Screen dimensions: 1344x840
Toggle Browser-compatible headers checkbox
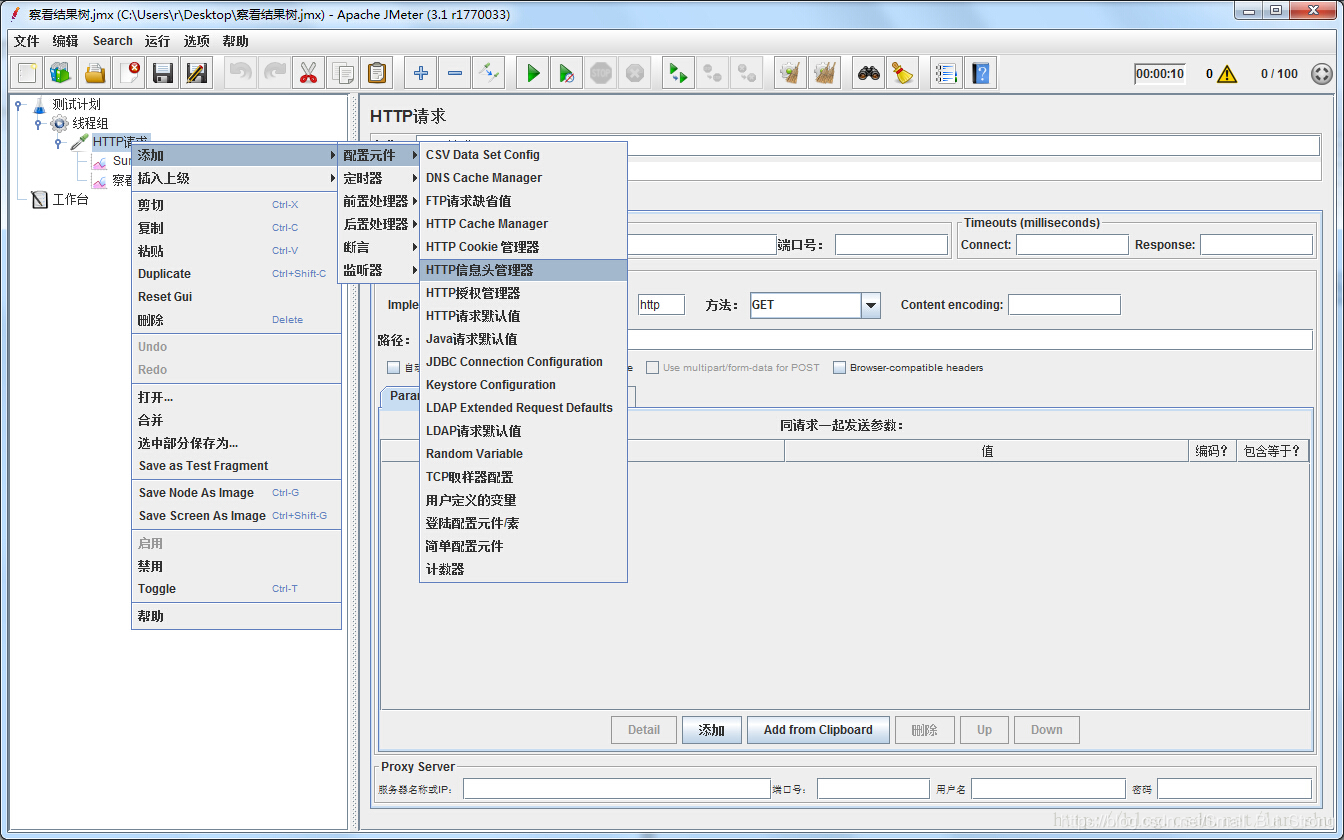(x=839, y=367)
